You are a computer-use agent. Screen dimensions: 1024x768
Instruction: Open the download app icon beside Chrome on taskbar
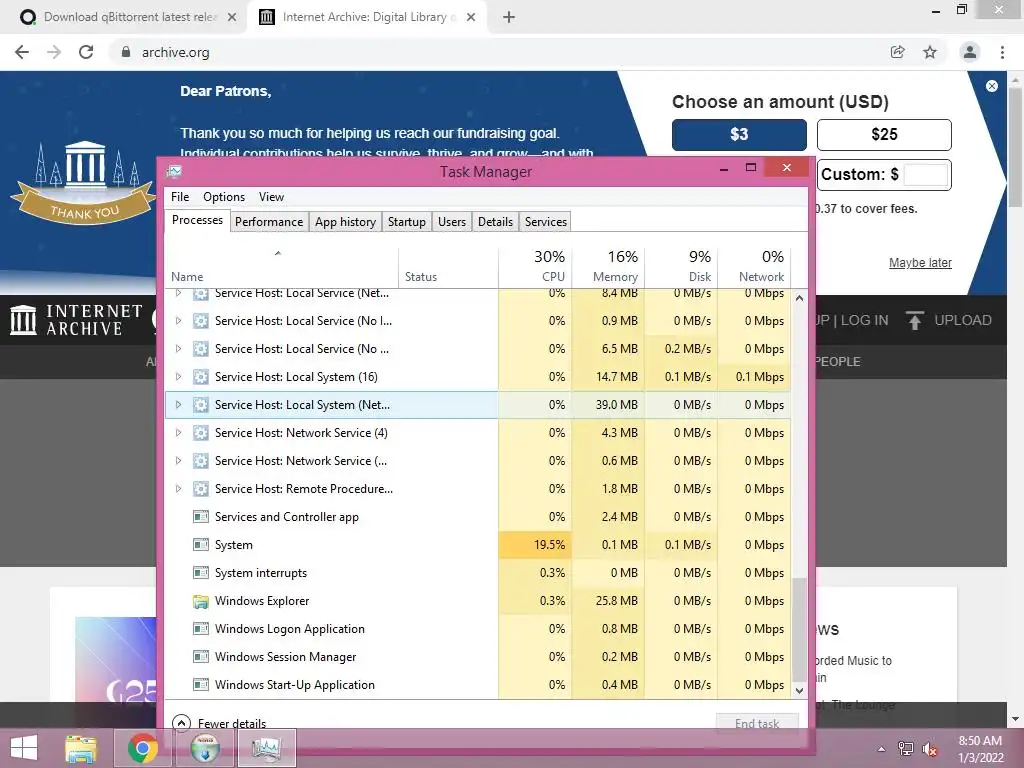pos(205,748)
